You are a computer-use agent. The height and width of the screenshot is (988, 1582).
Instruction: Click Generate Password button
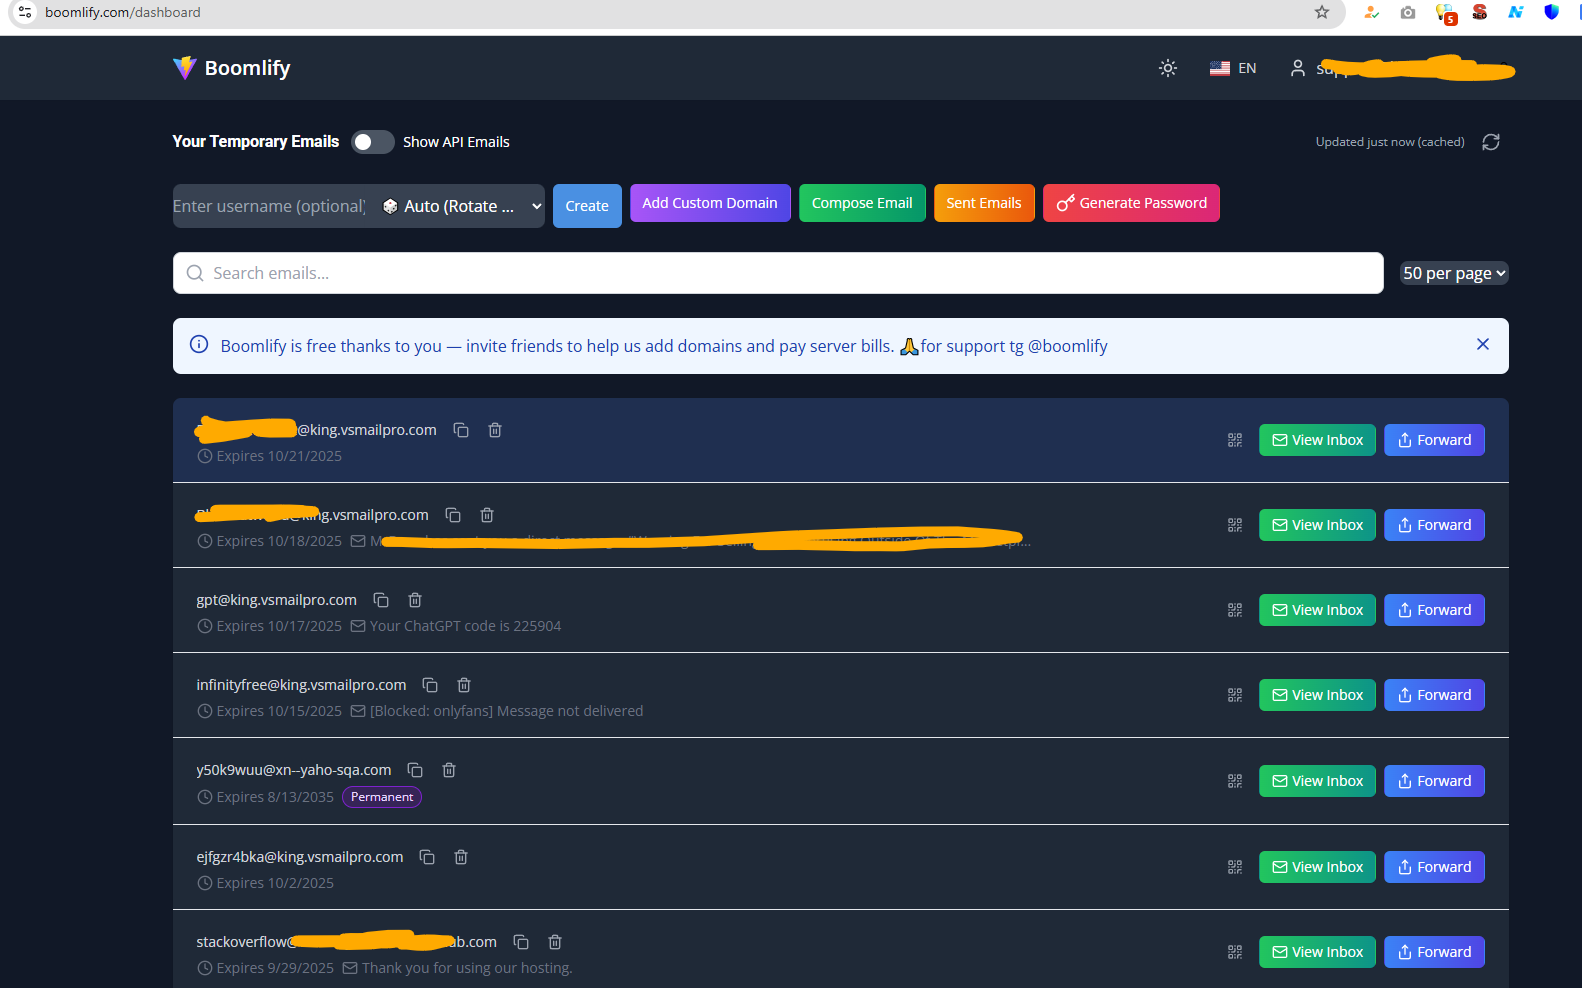(x=1131, y=203)
